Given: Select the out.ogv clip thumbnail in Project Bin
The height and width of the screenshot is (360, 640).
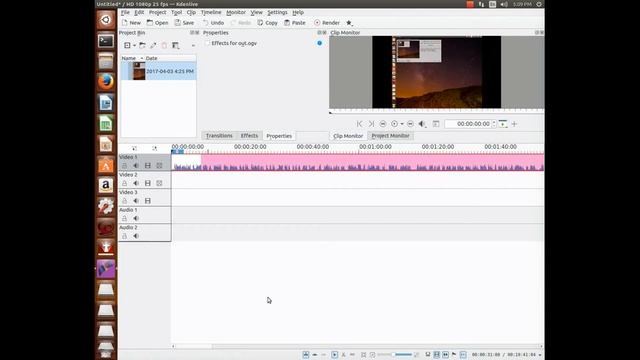Looking at the screenshot, I should click(x=139, y=71).
